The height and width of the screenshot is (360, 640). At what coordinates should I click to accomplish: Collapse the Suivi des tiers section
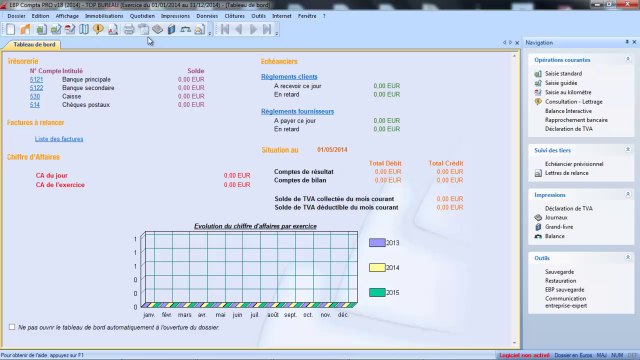point(628,150)
